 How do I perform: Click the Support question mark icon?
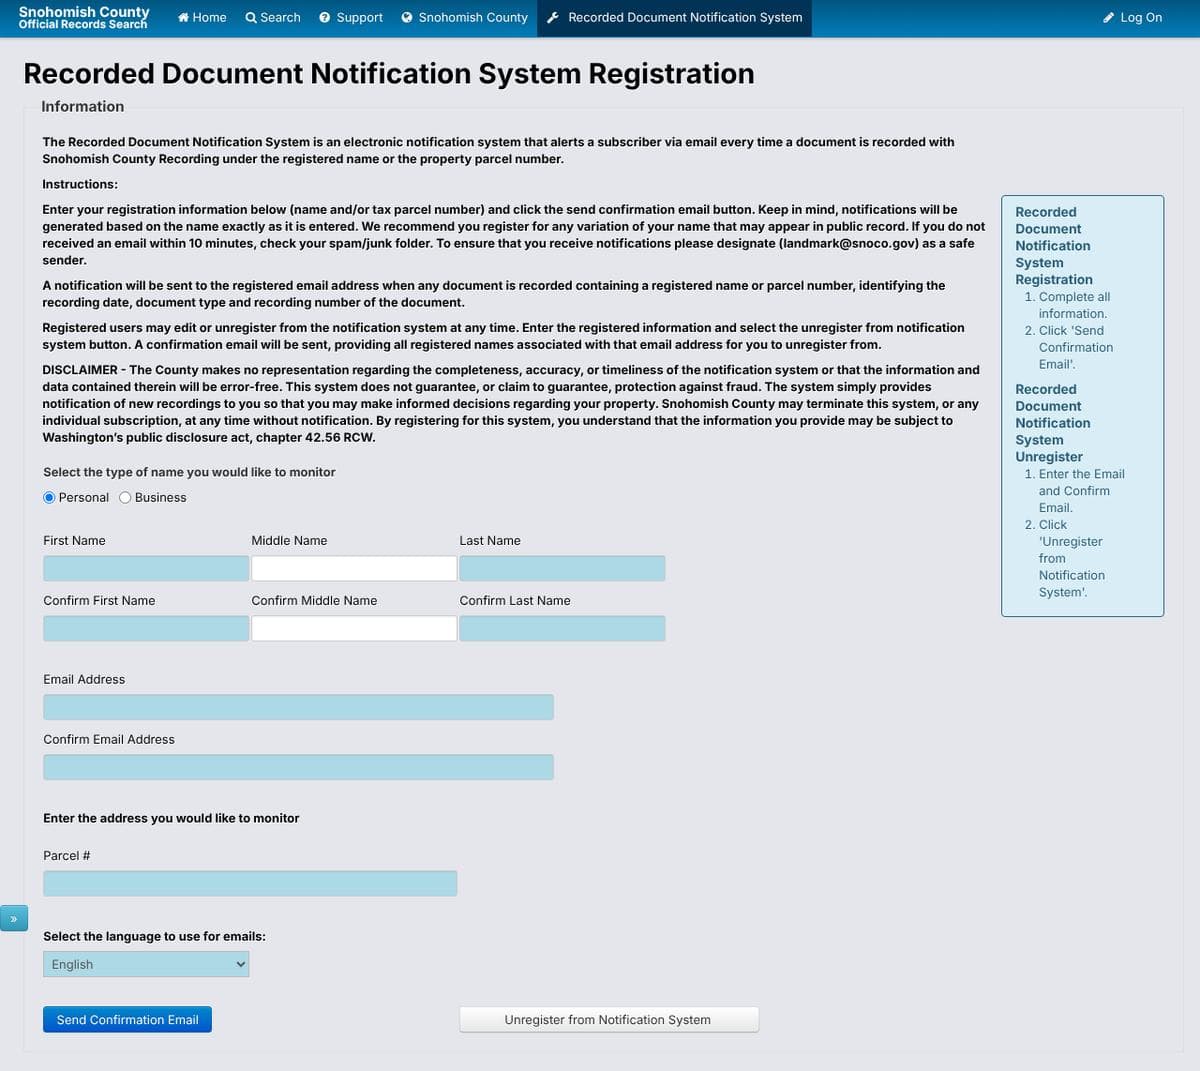tap(325, 17)
